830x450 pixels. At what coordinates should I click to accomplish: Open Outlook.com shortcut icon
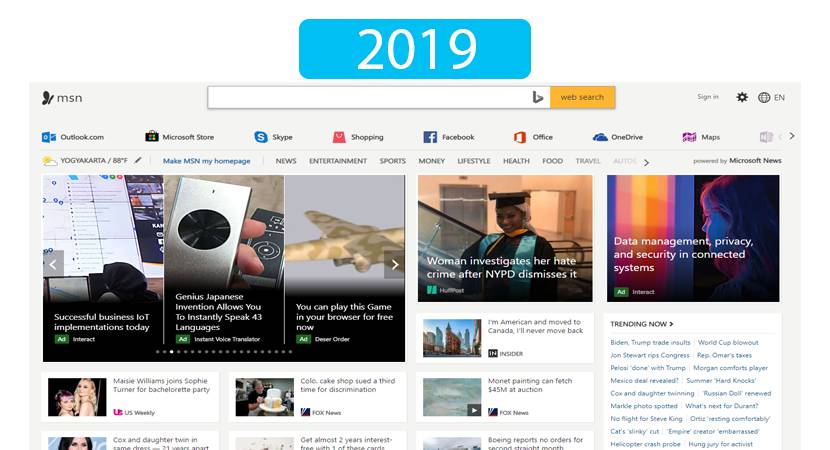(x=49, y=137)
